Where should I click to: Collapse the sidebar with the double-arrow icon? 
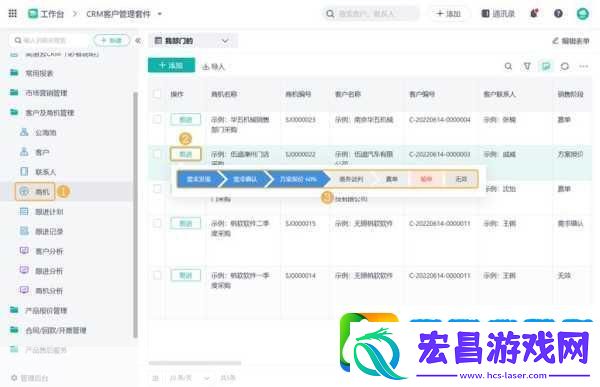(x=138, y=40)
